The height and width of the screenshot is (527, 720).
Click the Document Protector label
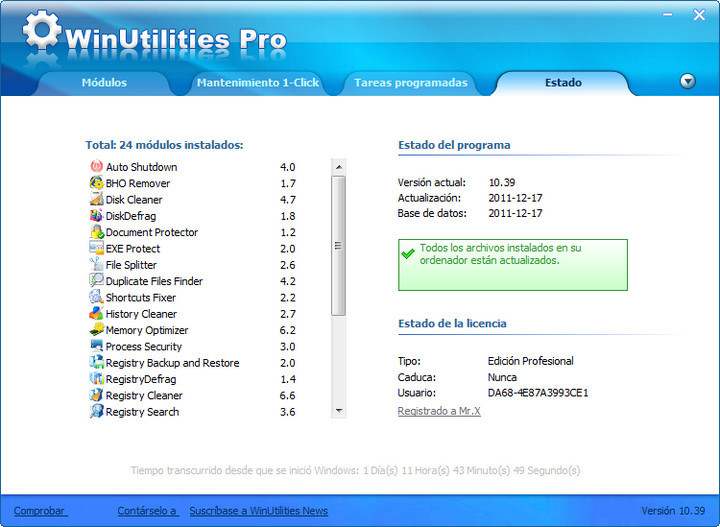[152, 232]
